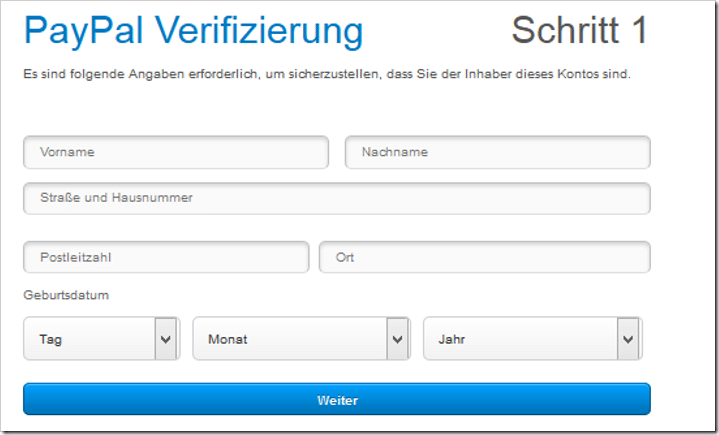The width and height of the screenshot is (719, 435).
Task: Open the Tag birth date dropdown
Action: tap(101, 339)
